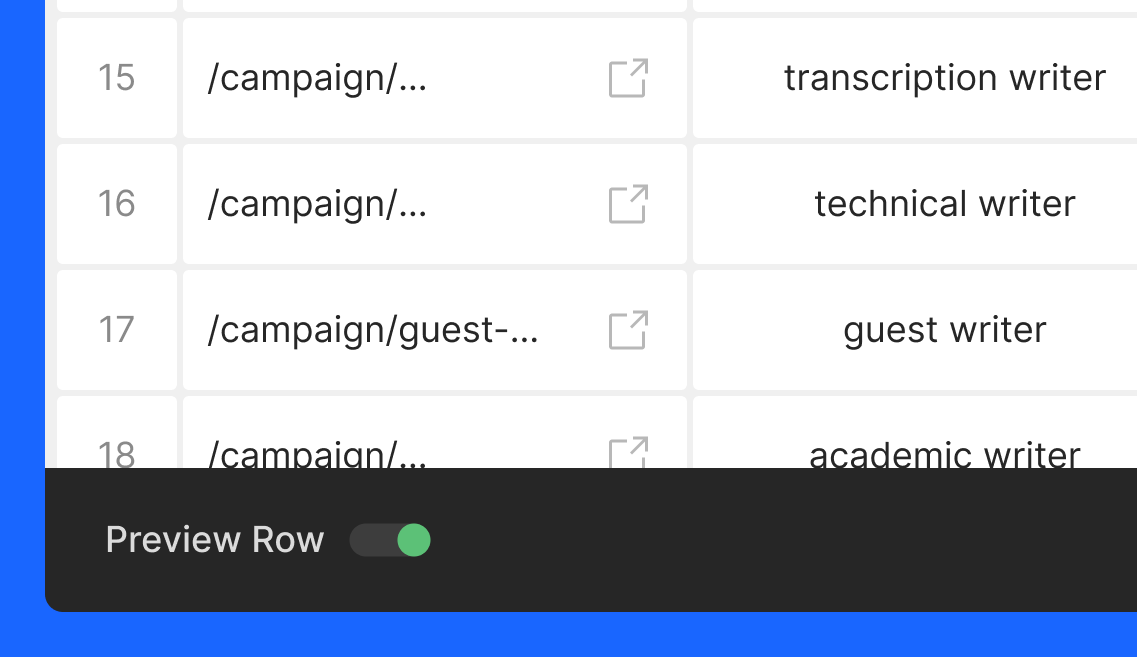Open external link icon in row 15
This screenshot has height=657, width=1137.
click(x=628, y=78)
